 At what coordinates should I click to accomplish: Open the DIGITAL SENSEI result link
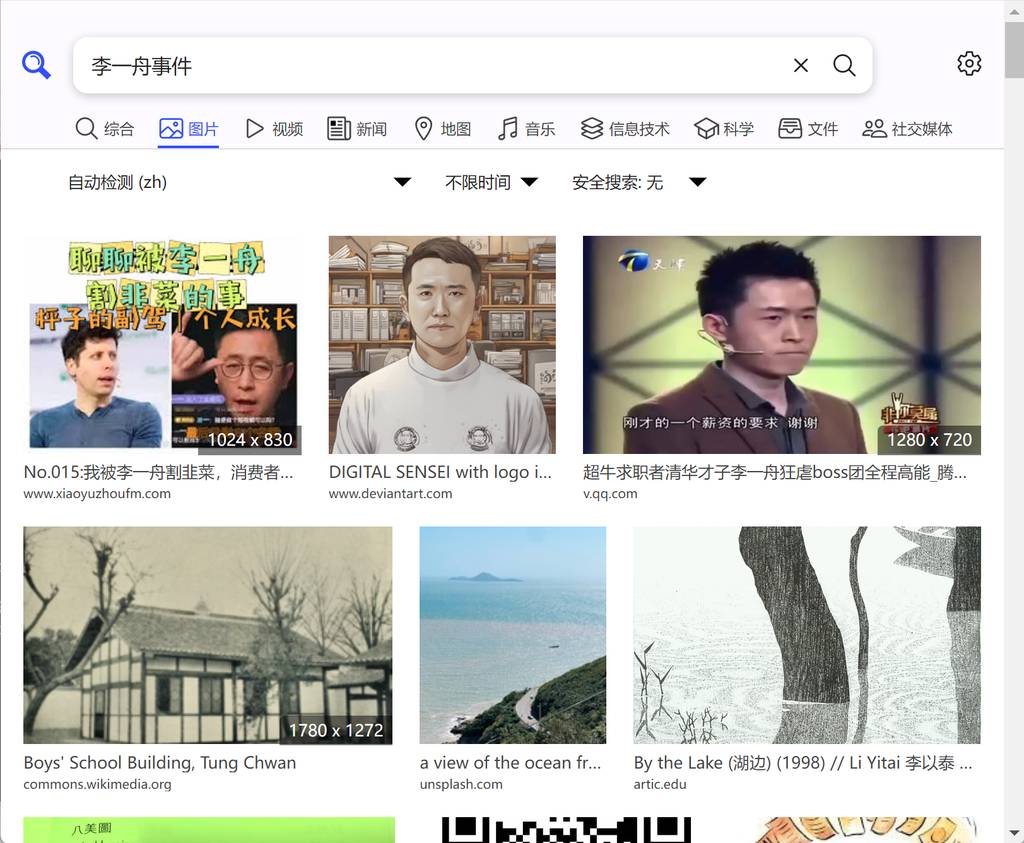coord(440,472)
